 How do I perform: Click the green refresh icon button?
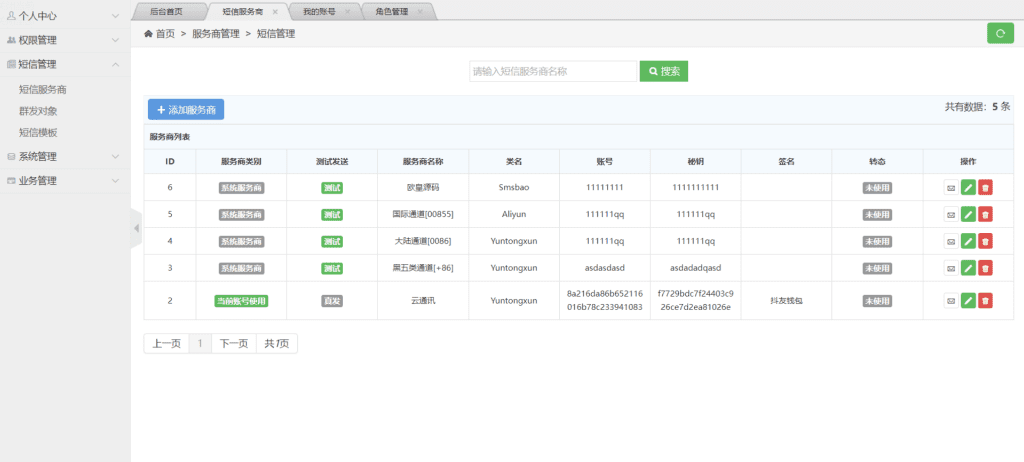click(x=1000, y=33)
